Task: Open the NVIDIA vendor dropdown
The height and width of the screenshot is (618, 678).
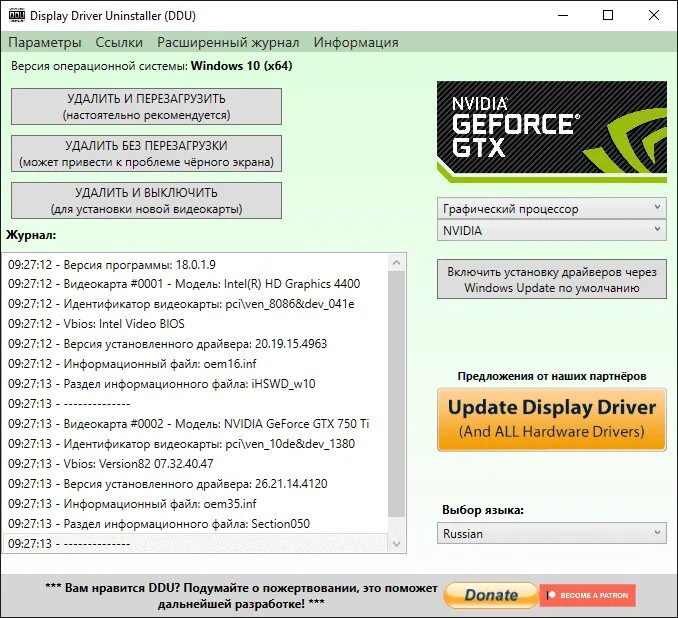Action: tap(552, 231)
